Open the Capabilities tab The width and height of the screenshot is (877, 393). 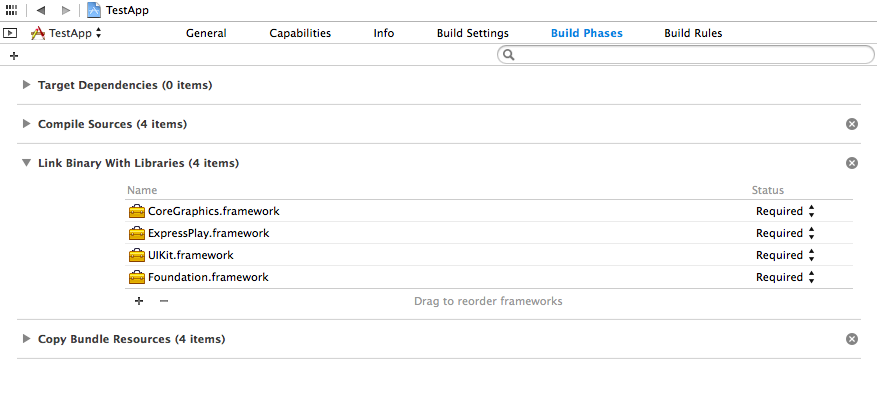coord(300,33)
